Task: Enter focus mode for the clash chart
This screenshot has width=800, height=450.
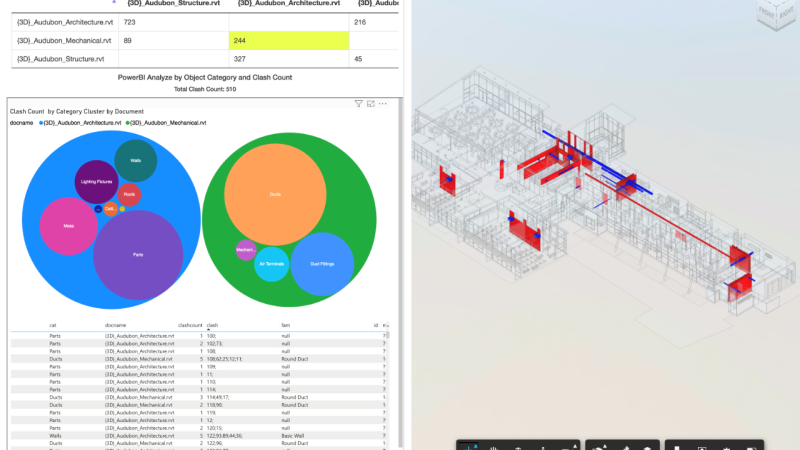Action: click(x=371, y=104)
